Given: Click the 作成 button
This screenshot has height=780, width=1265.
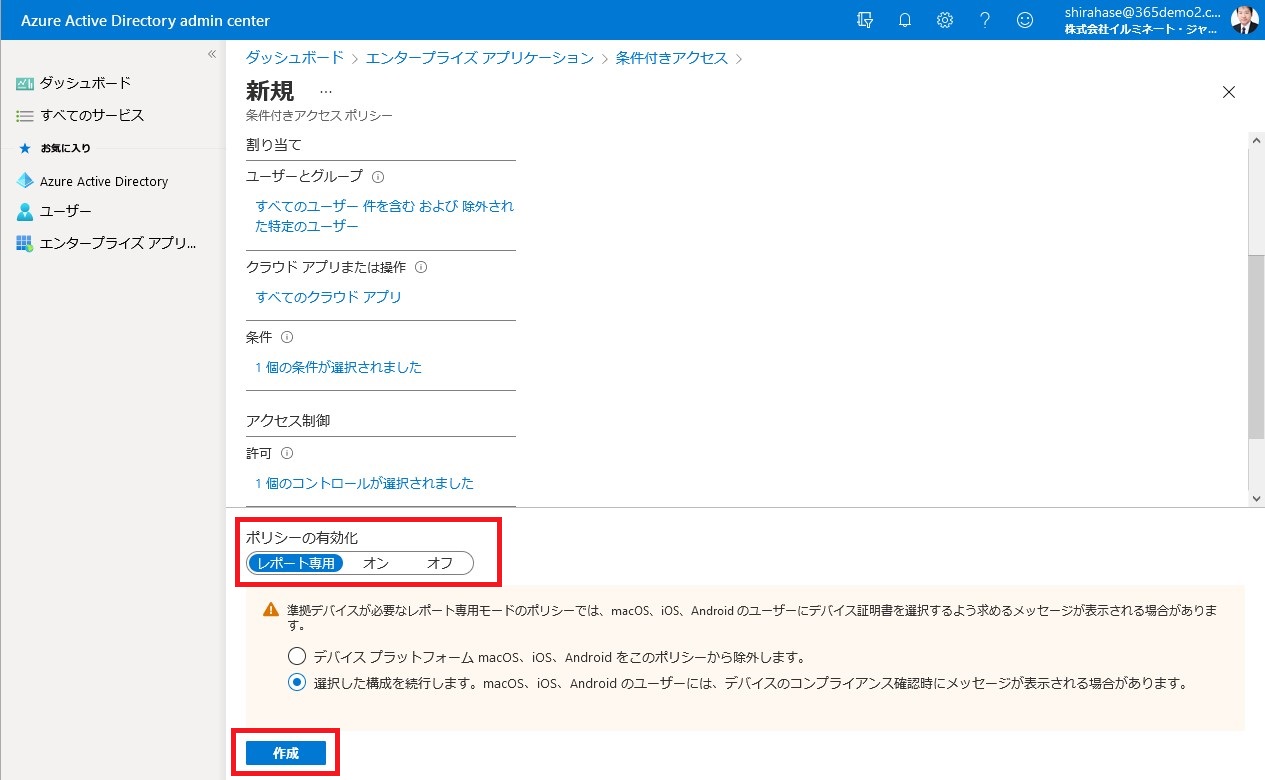Looking at the screenshot, I should 286,753.
